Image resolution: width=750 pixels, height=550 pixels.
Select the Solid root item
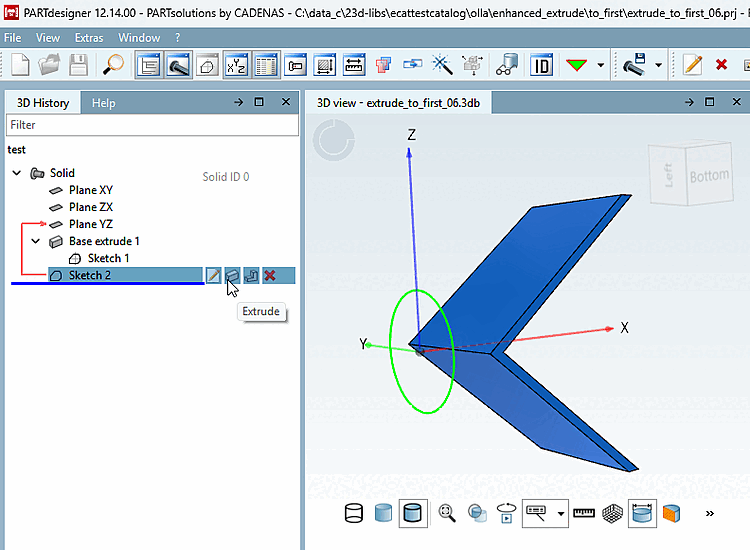pyautogui.click(x=62, y=173)
